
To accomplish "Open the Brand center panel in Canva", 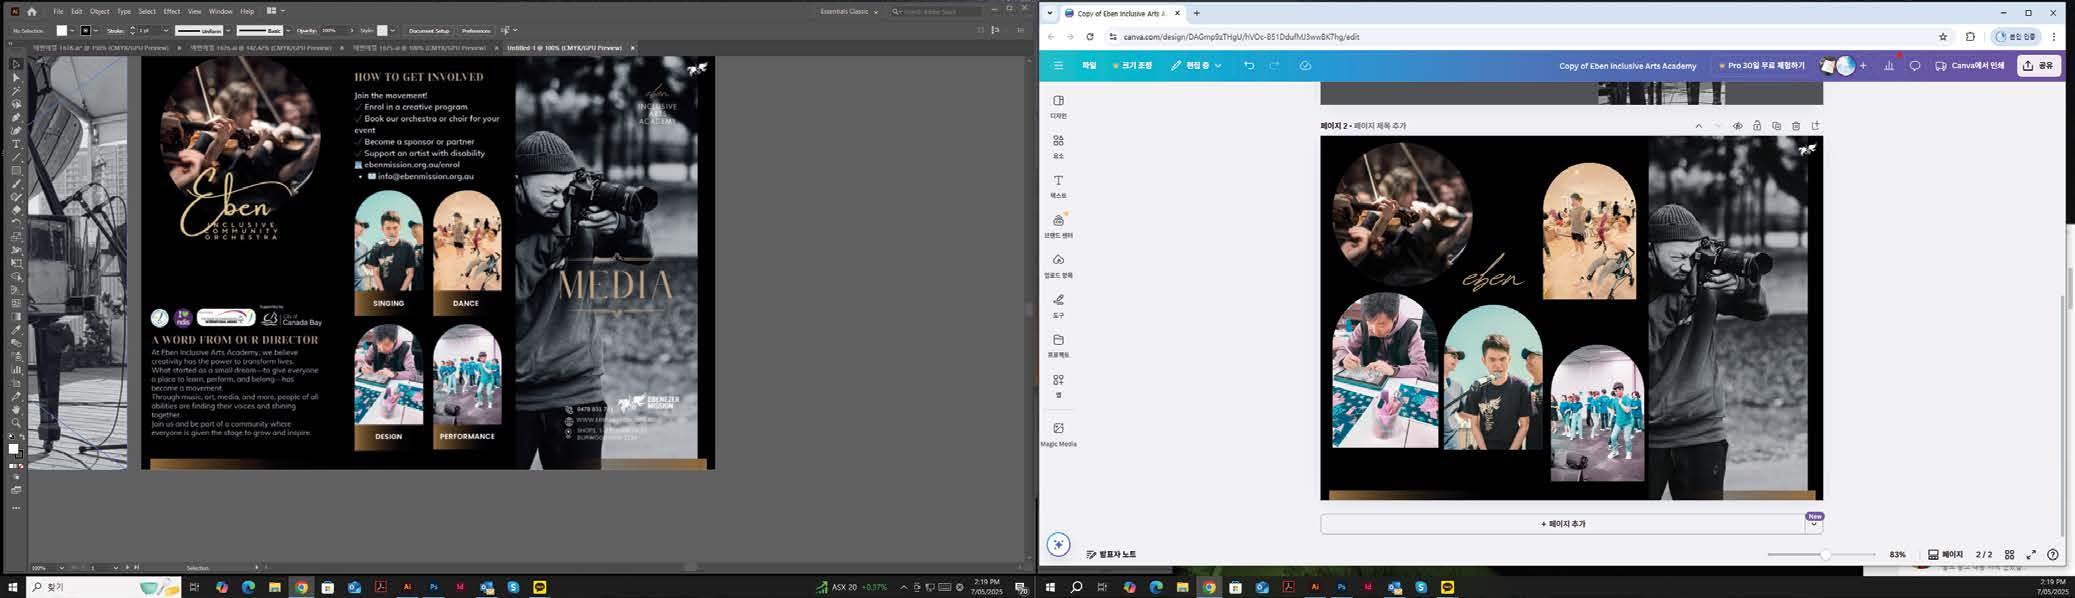I will [1058, 225].
